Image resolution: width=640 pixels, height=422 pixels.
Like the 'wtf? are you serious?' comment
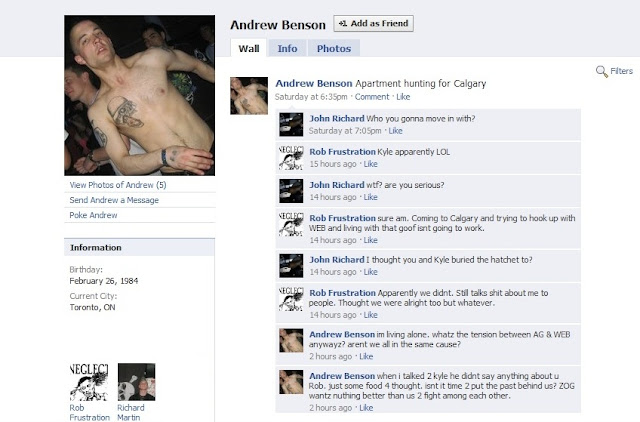pos(371,197)
